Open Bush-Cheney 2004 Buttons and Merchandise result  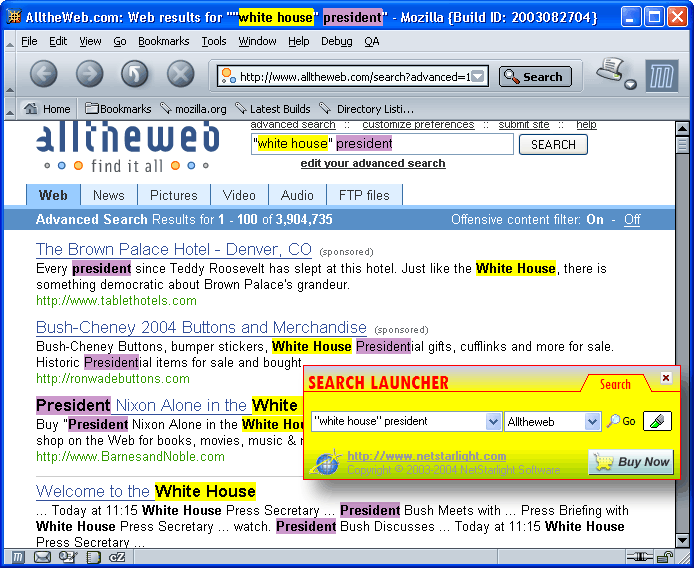point(201,327)
